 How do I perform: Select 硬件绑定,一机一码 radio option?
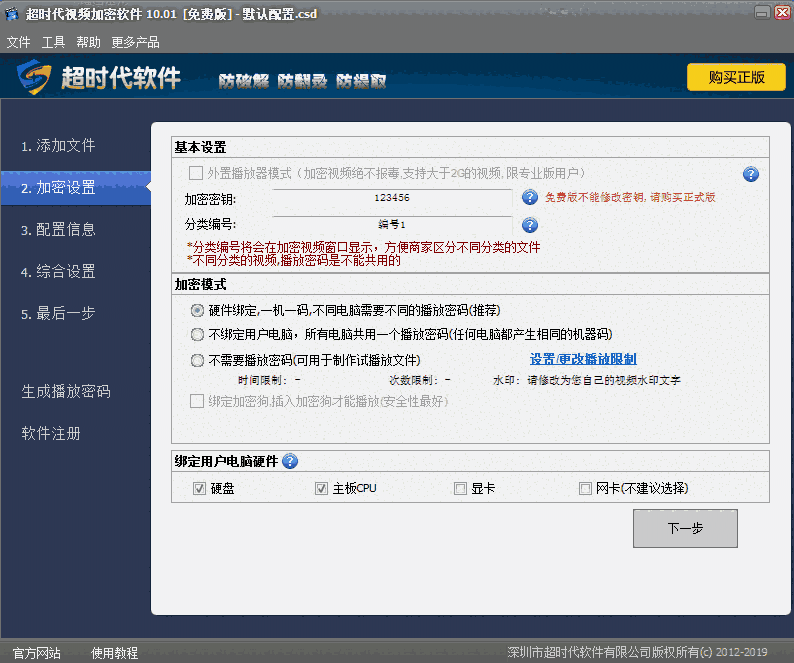pyautogui.click(x=197, y=310)
